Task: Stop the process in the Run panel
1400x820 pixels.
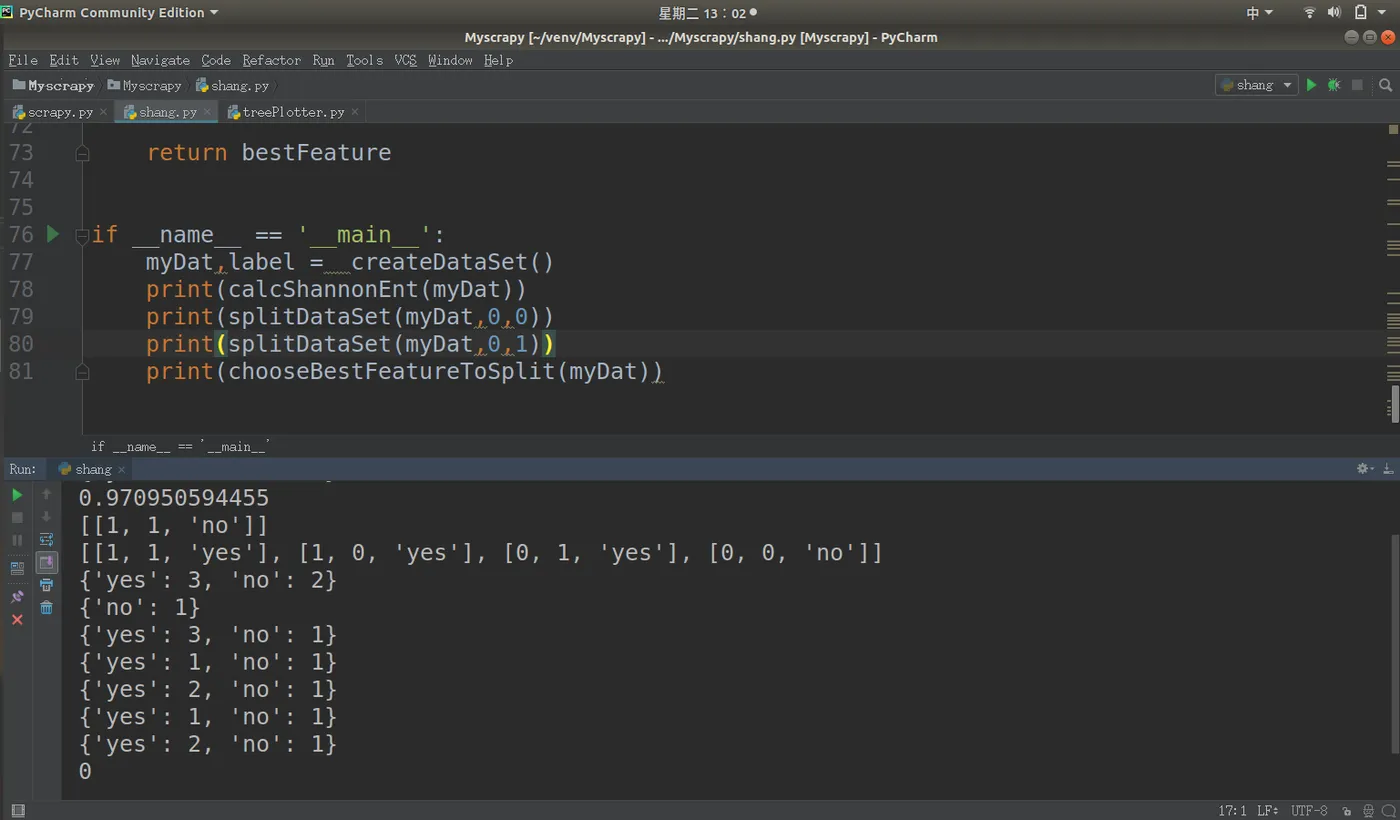Action: click(17, 517)
